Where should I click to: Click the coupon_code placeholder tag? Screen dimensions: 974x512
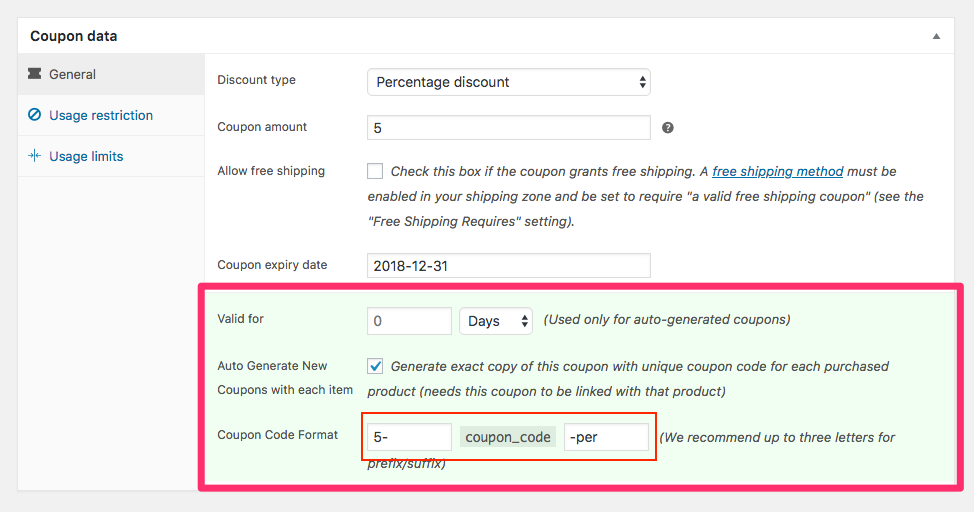click(x=508, y=437)
